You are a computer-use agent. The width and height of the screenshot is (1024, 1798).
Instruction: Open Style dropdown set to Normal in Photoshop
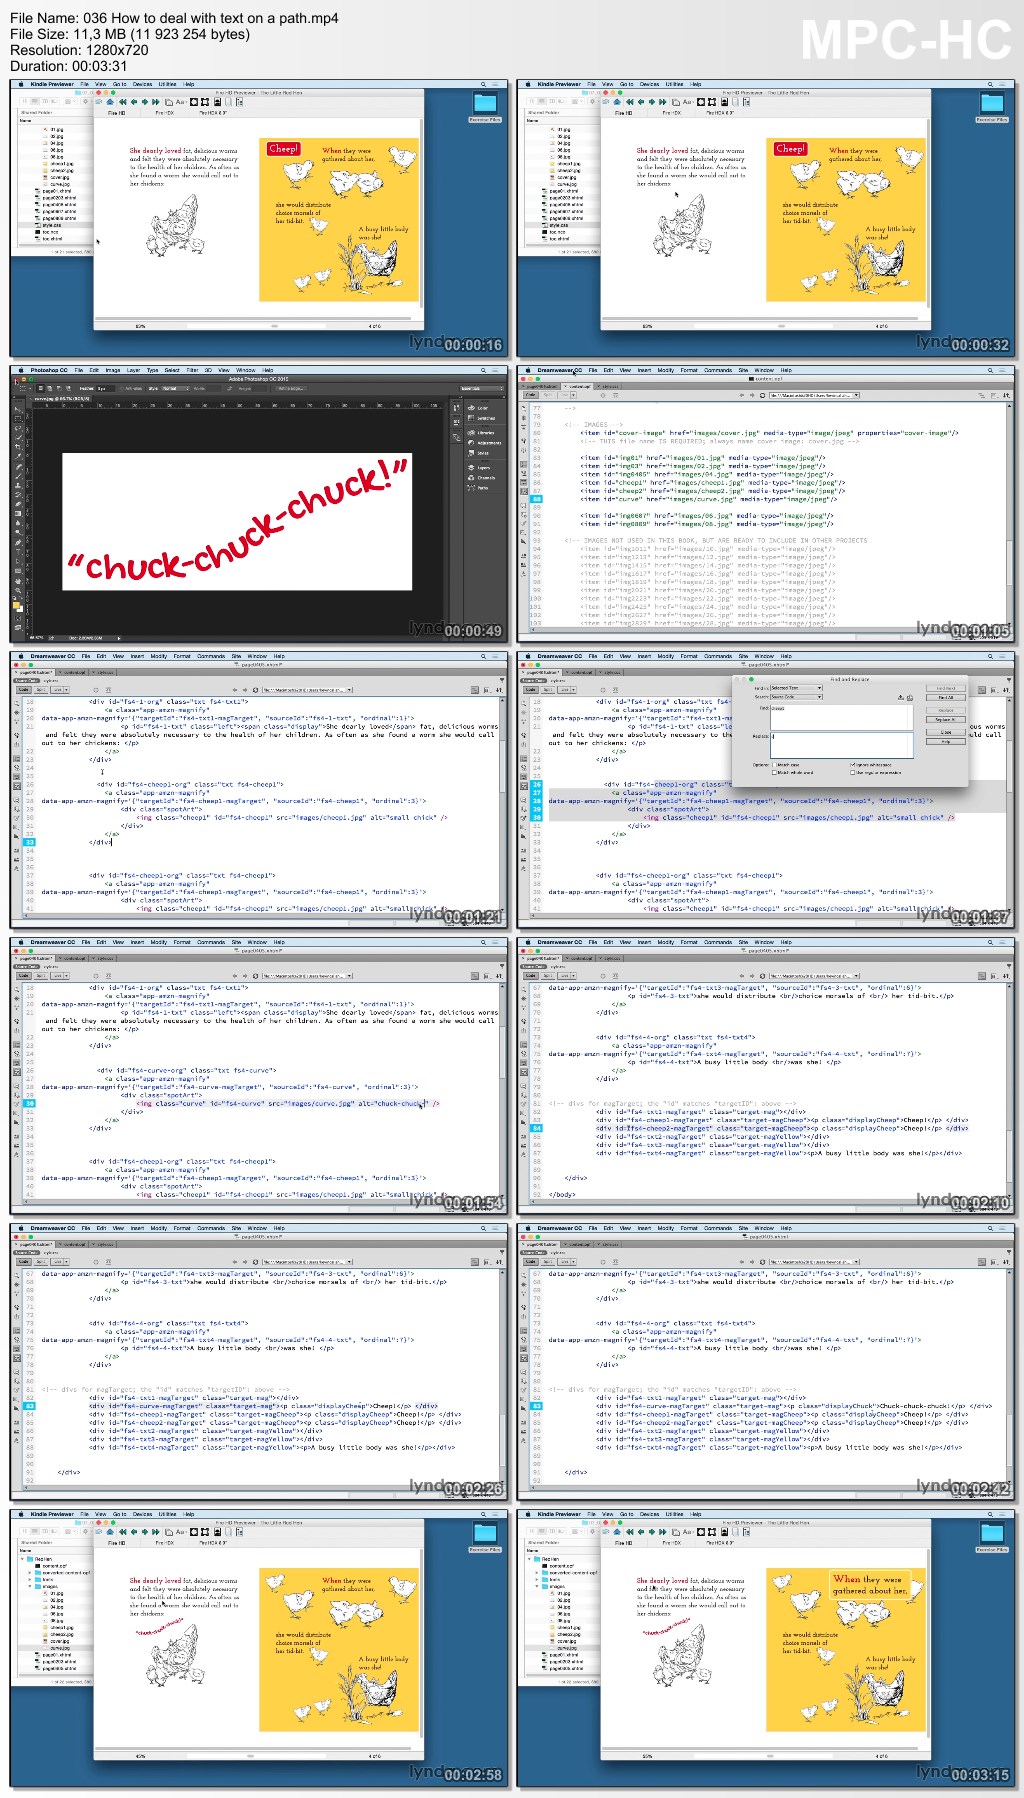coord(175,389)
